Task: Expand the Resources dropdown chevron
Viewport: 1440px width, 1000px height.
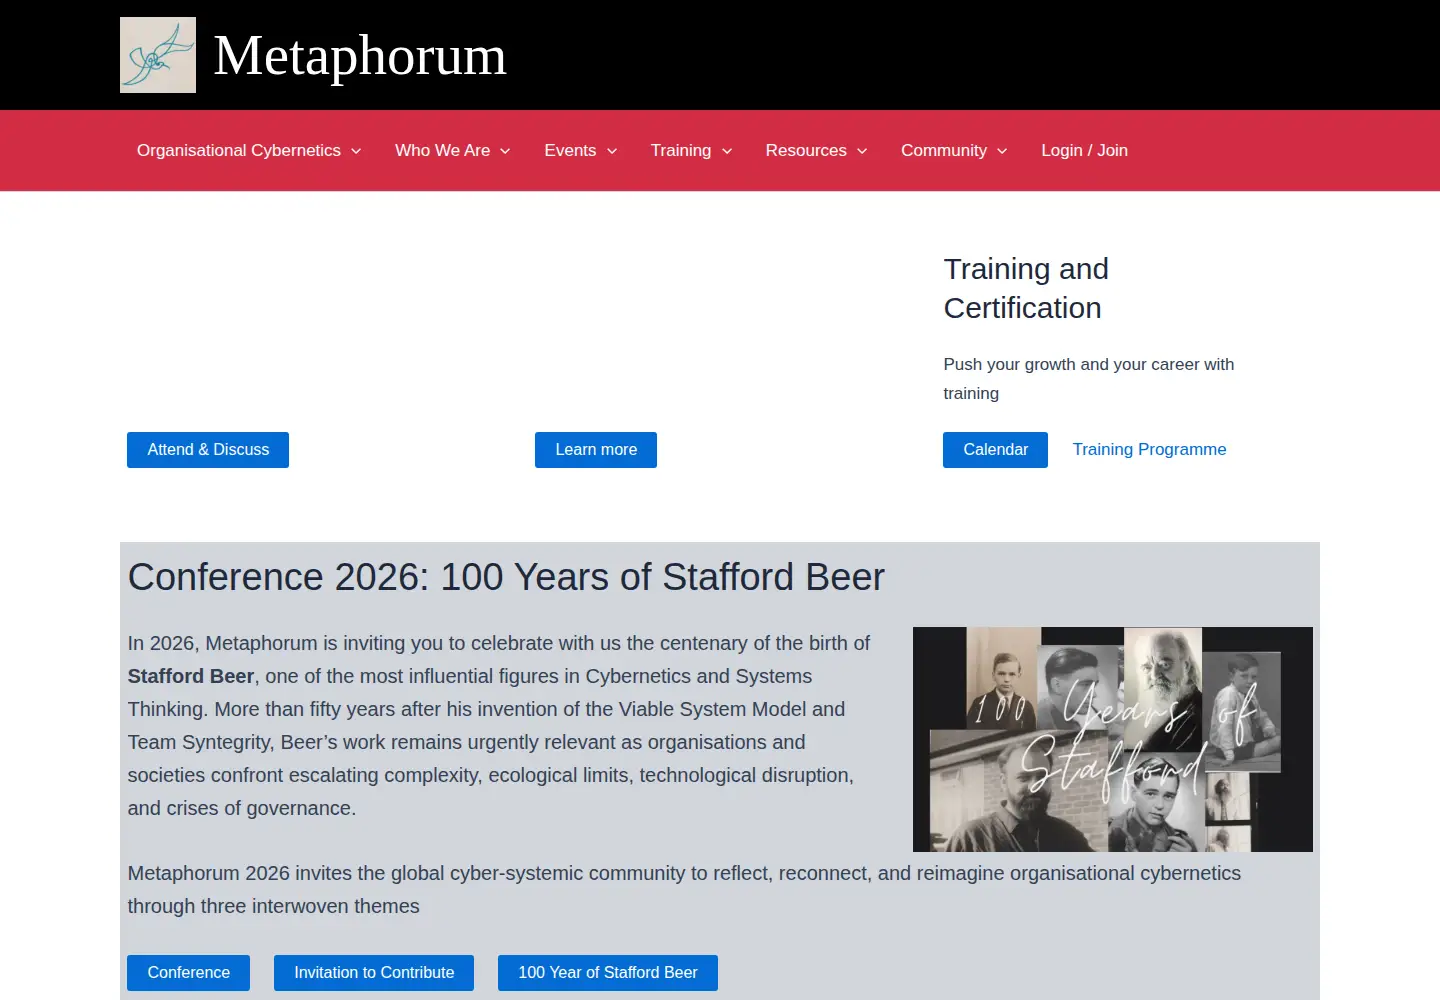Action: point(862,151)
